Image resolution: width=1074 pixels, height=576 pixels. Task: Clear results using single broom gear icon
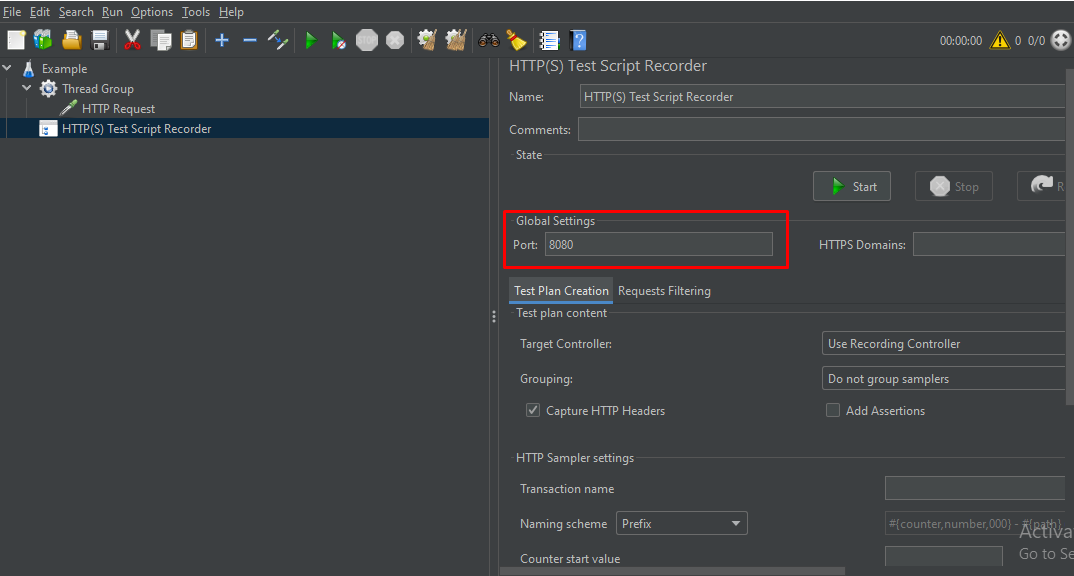[x=427, y=40]
